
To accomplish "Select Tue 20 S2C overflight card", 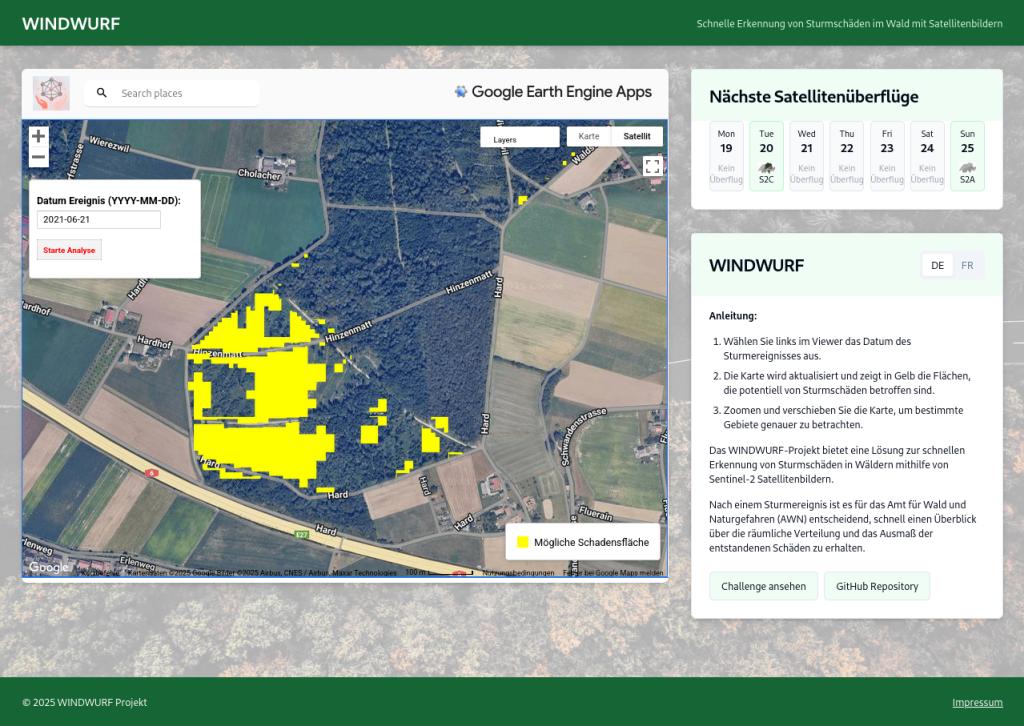I will (x=766, y=156).
